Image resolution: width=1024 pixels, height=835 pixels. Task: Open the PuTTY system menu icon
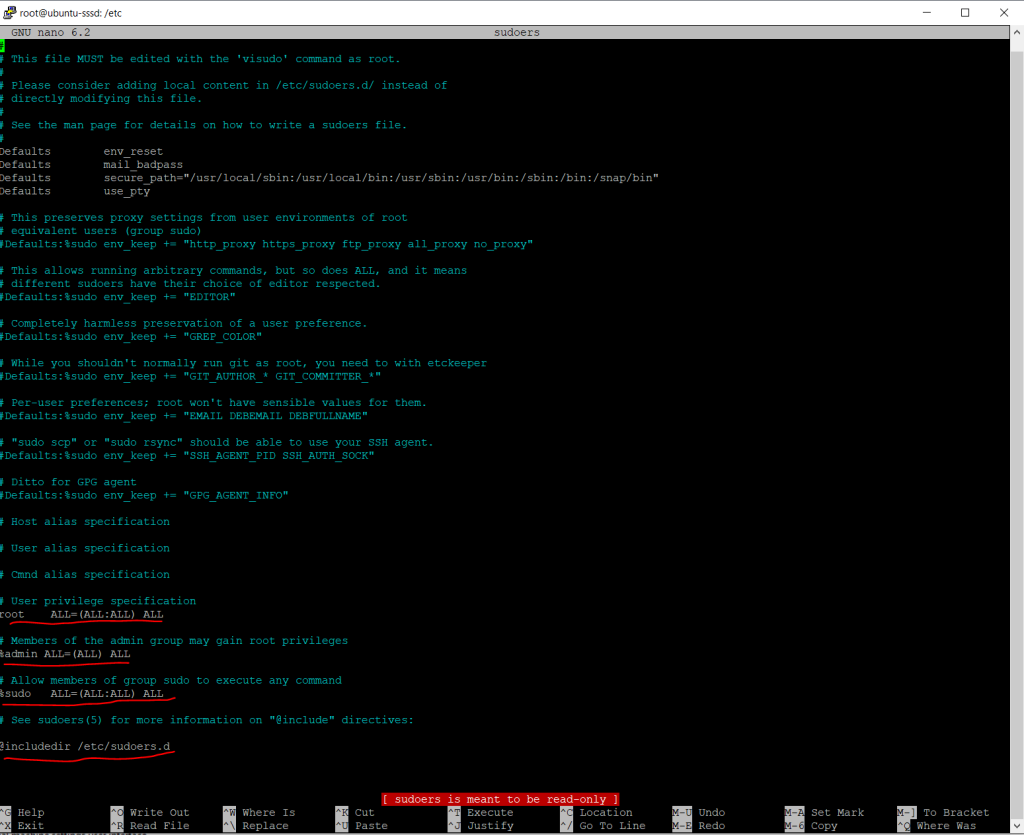[9, 12]
